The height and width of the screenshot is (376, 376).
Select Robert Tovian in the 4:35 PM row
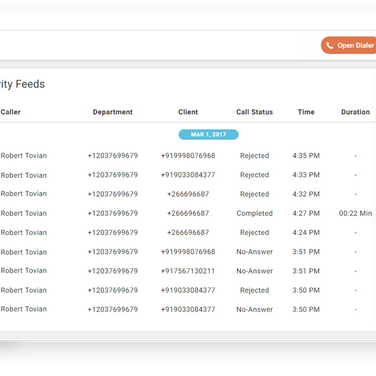point(24,156)
